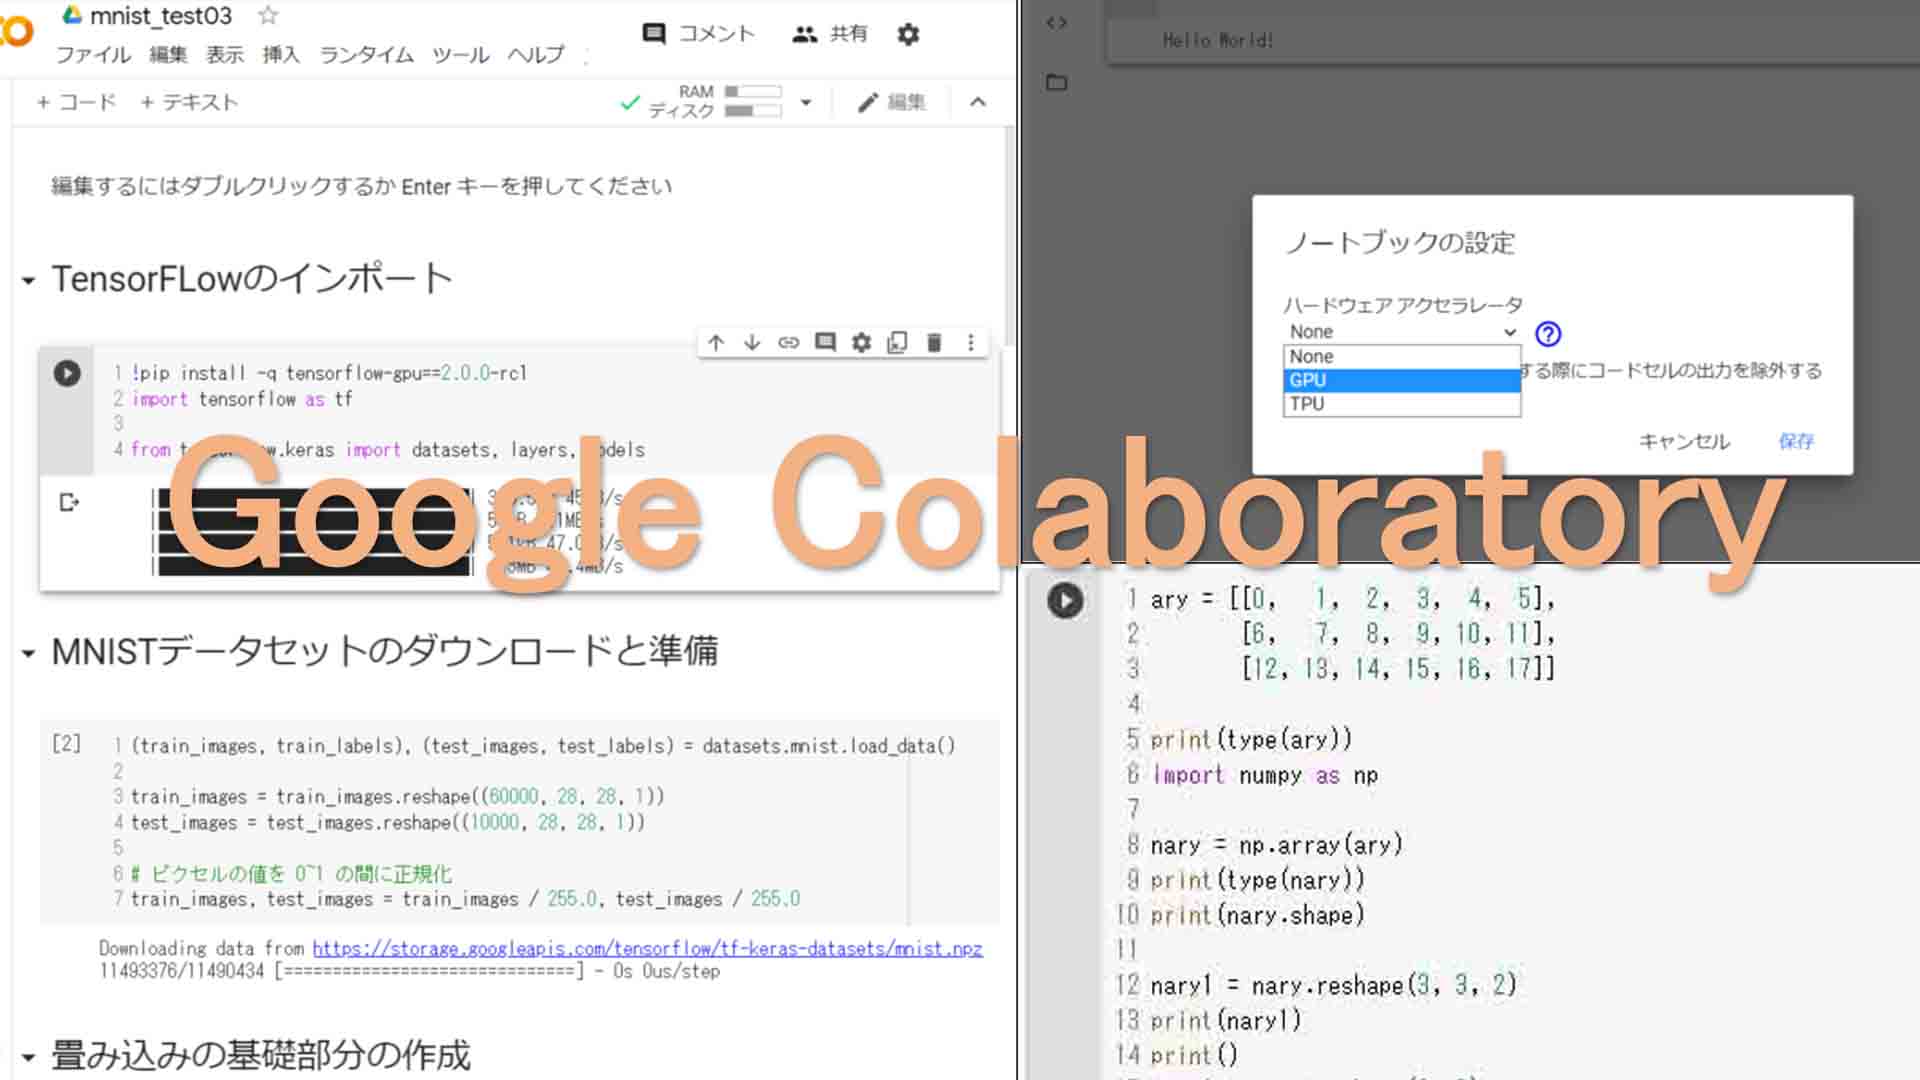
Task: Click the editing pencil icon
Action: (x=868, y=102)
